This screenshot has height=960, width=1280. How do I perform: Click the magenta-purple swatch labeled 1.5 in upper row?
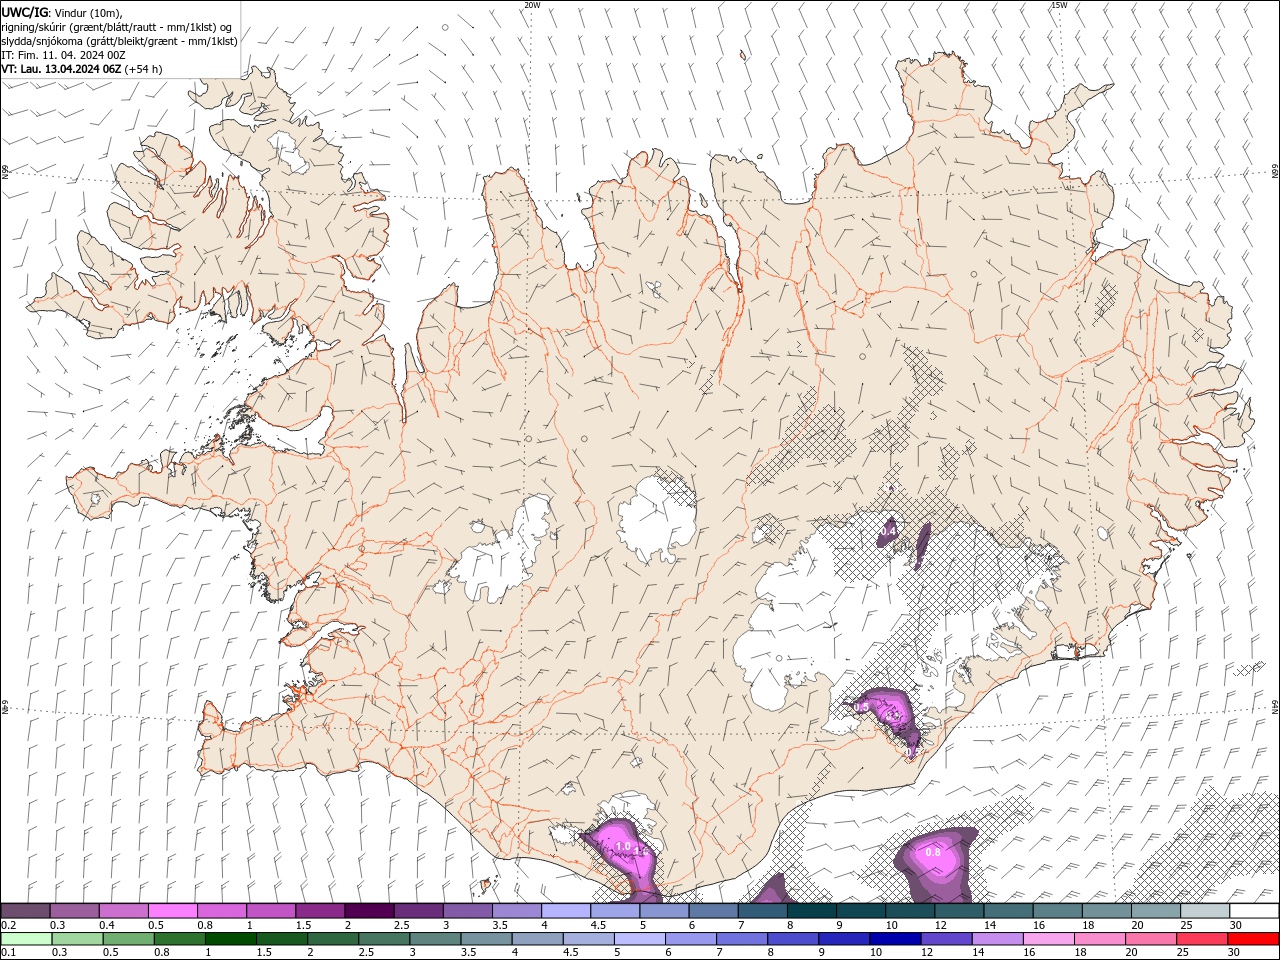pyautogui.click(x=319, y=911)
